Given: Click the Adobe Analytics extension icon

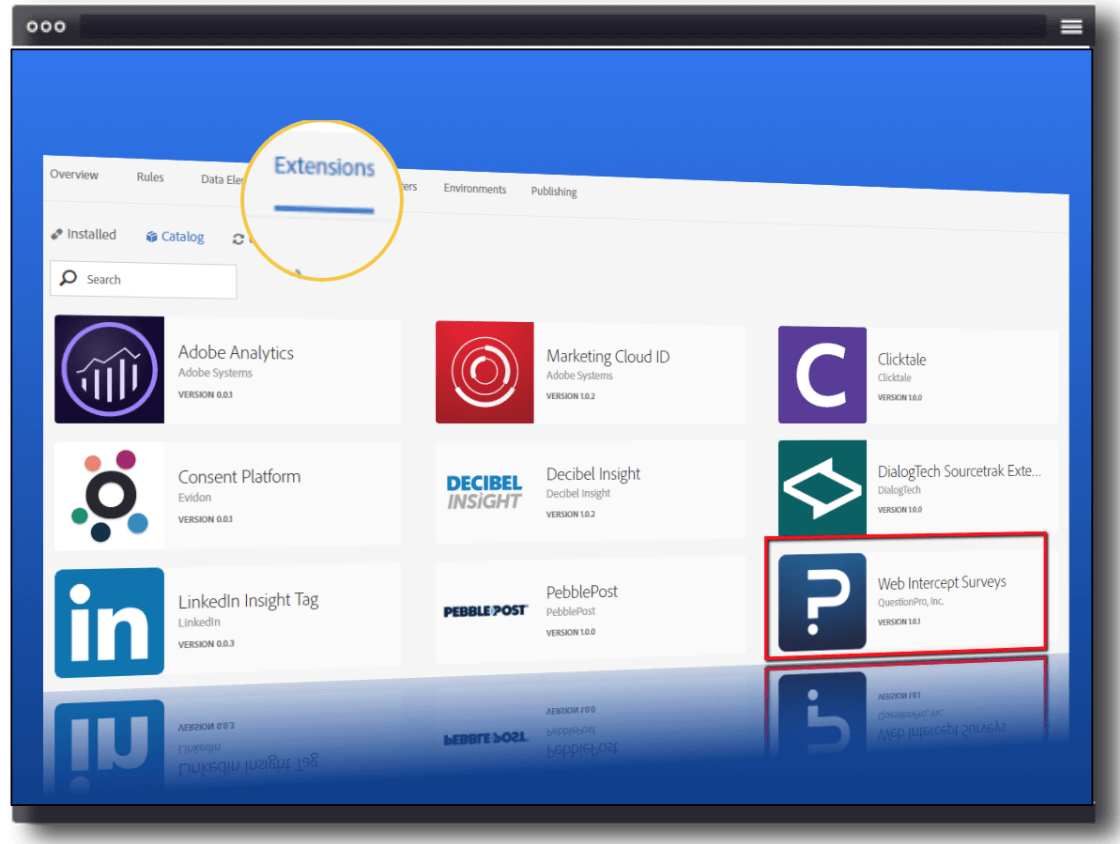Looking at the screenshot, I should [x=109, y=369].
